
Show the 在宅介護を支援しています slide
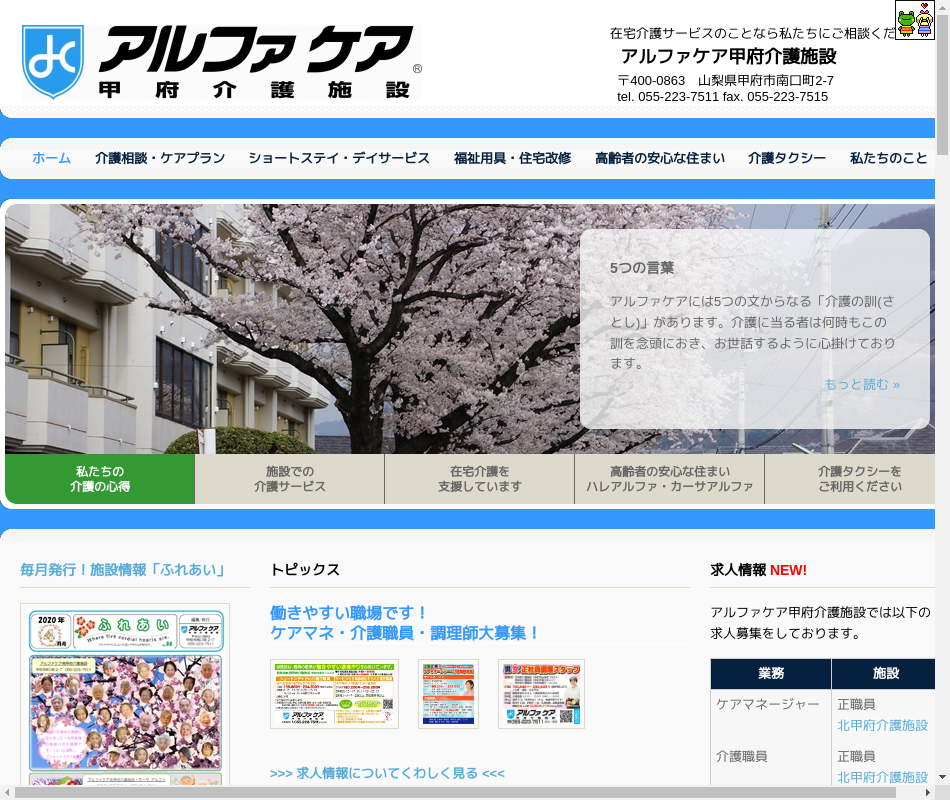coord(480,479)
